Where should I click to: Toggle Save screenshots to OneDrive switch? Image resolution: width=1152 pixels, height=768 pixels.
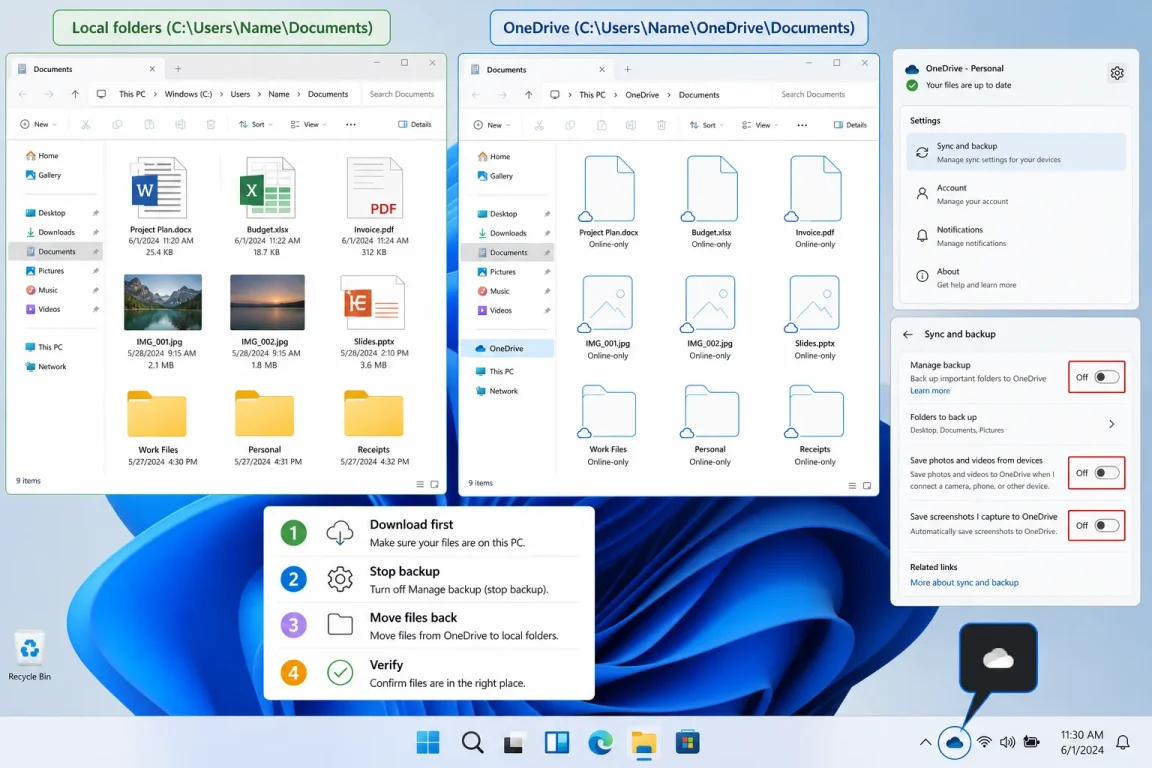[x=1106, y=525]
